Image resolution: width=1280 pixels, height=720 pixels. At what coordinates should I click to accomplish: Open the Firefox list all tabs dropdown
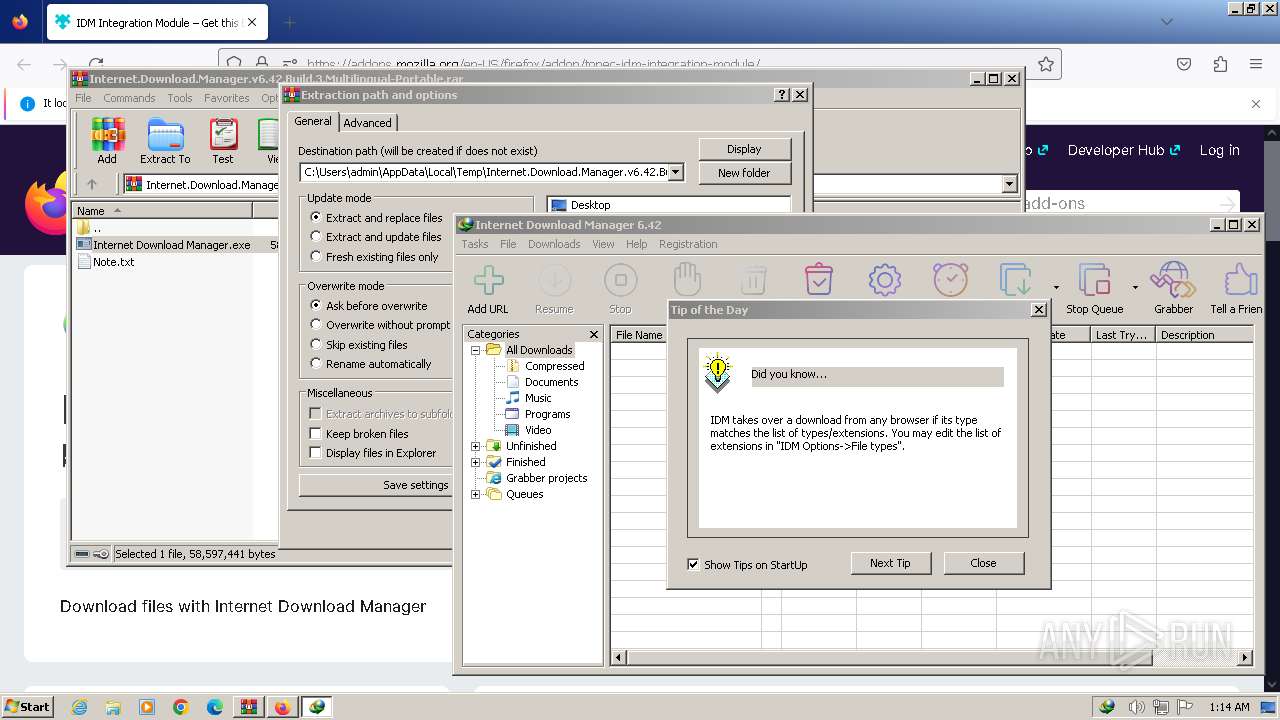(1166, 21)
